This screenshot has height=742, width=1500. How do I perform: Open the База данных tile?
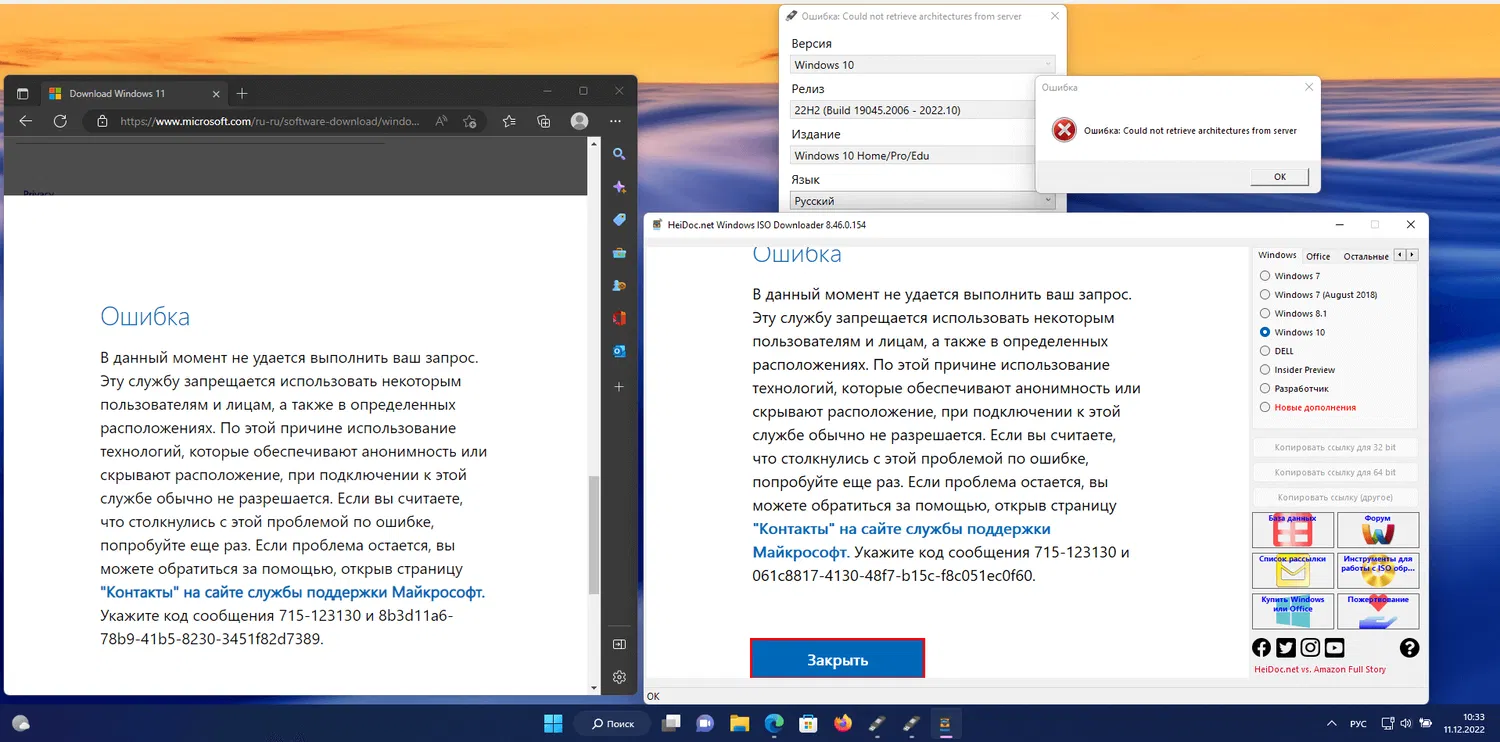pyautogui.click(x=1292, y=530)
